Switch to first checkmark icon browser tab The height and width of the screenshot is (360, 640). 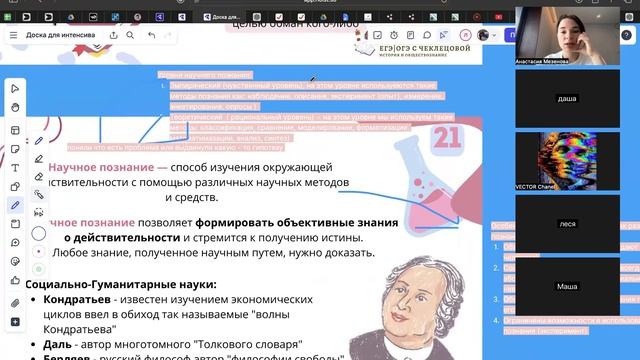point(279,17)
